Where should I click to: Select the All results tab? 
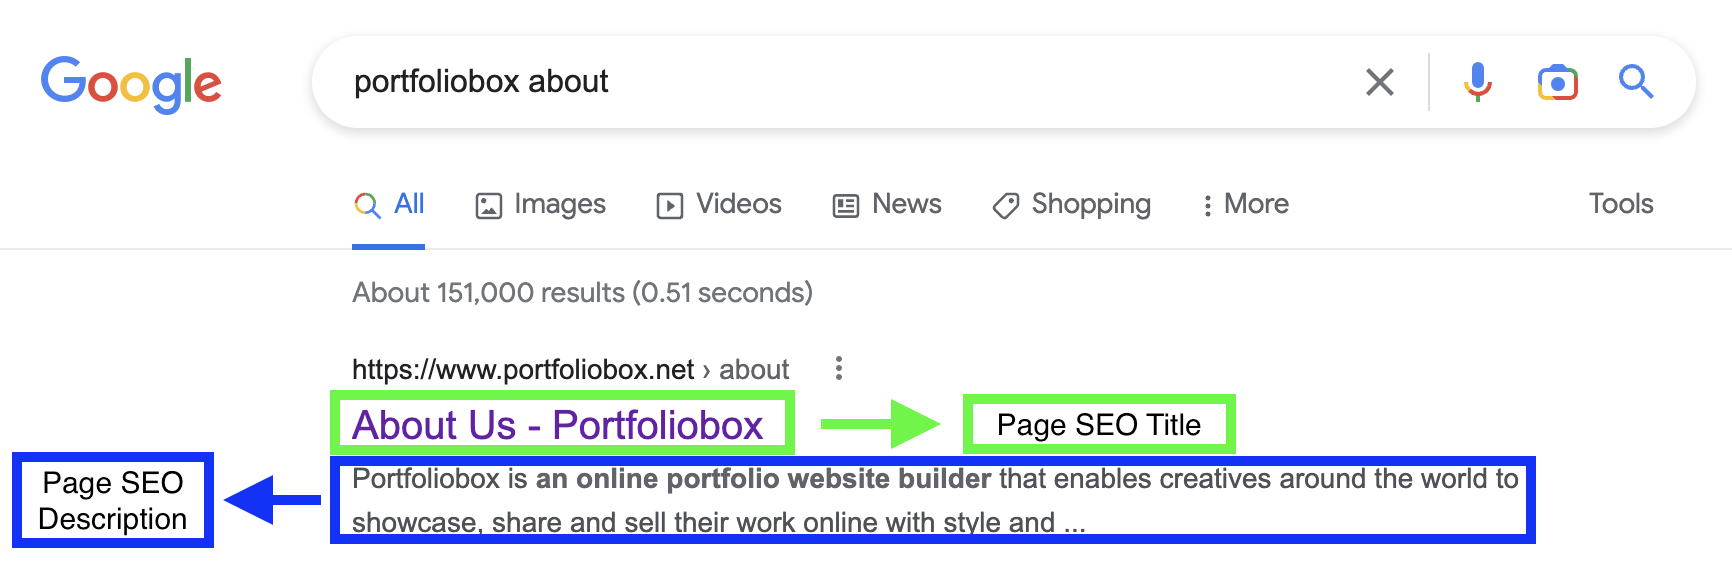(389, 205)
